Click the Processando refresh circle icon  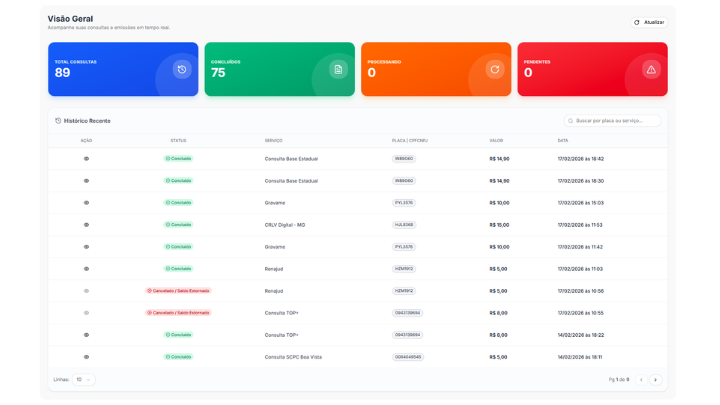[x=494, y=69]
